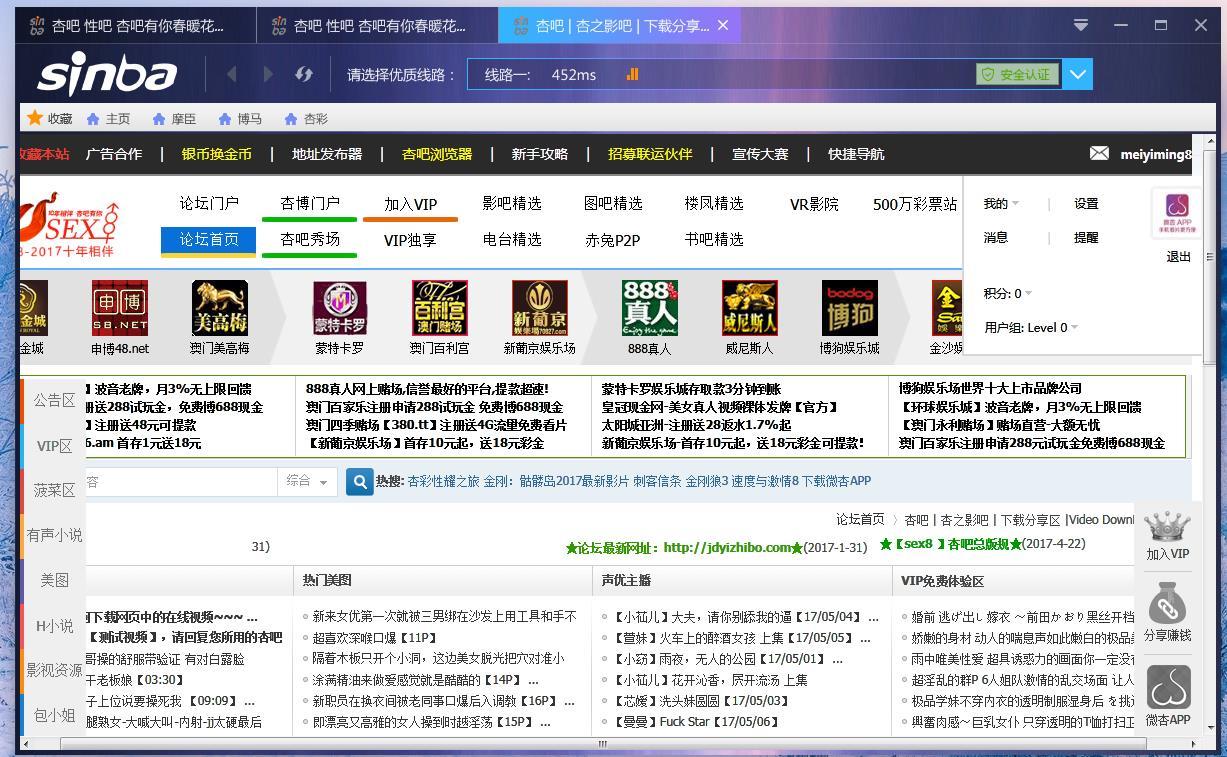Open the 影吧精选 menu item
The width and height of the screenshot is (1227, 757).
pyautogui.click(x=512, y=204)
